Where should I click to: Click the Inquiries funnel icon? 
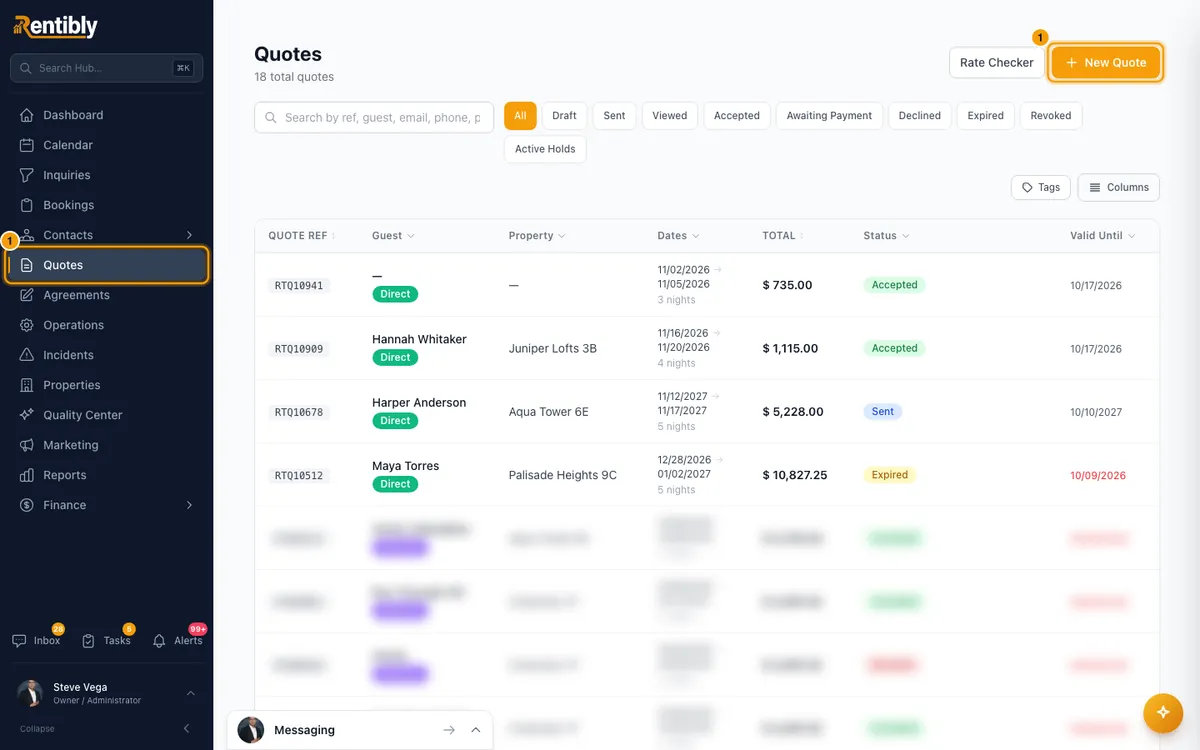(27, 175)
